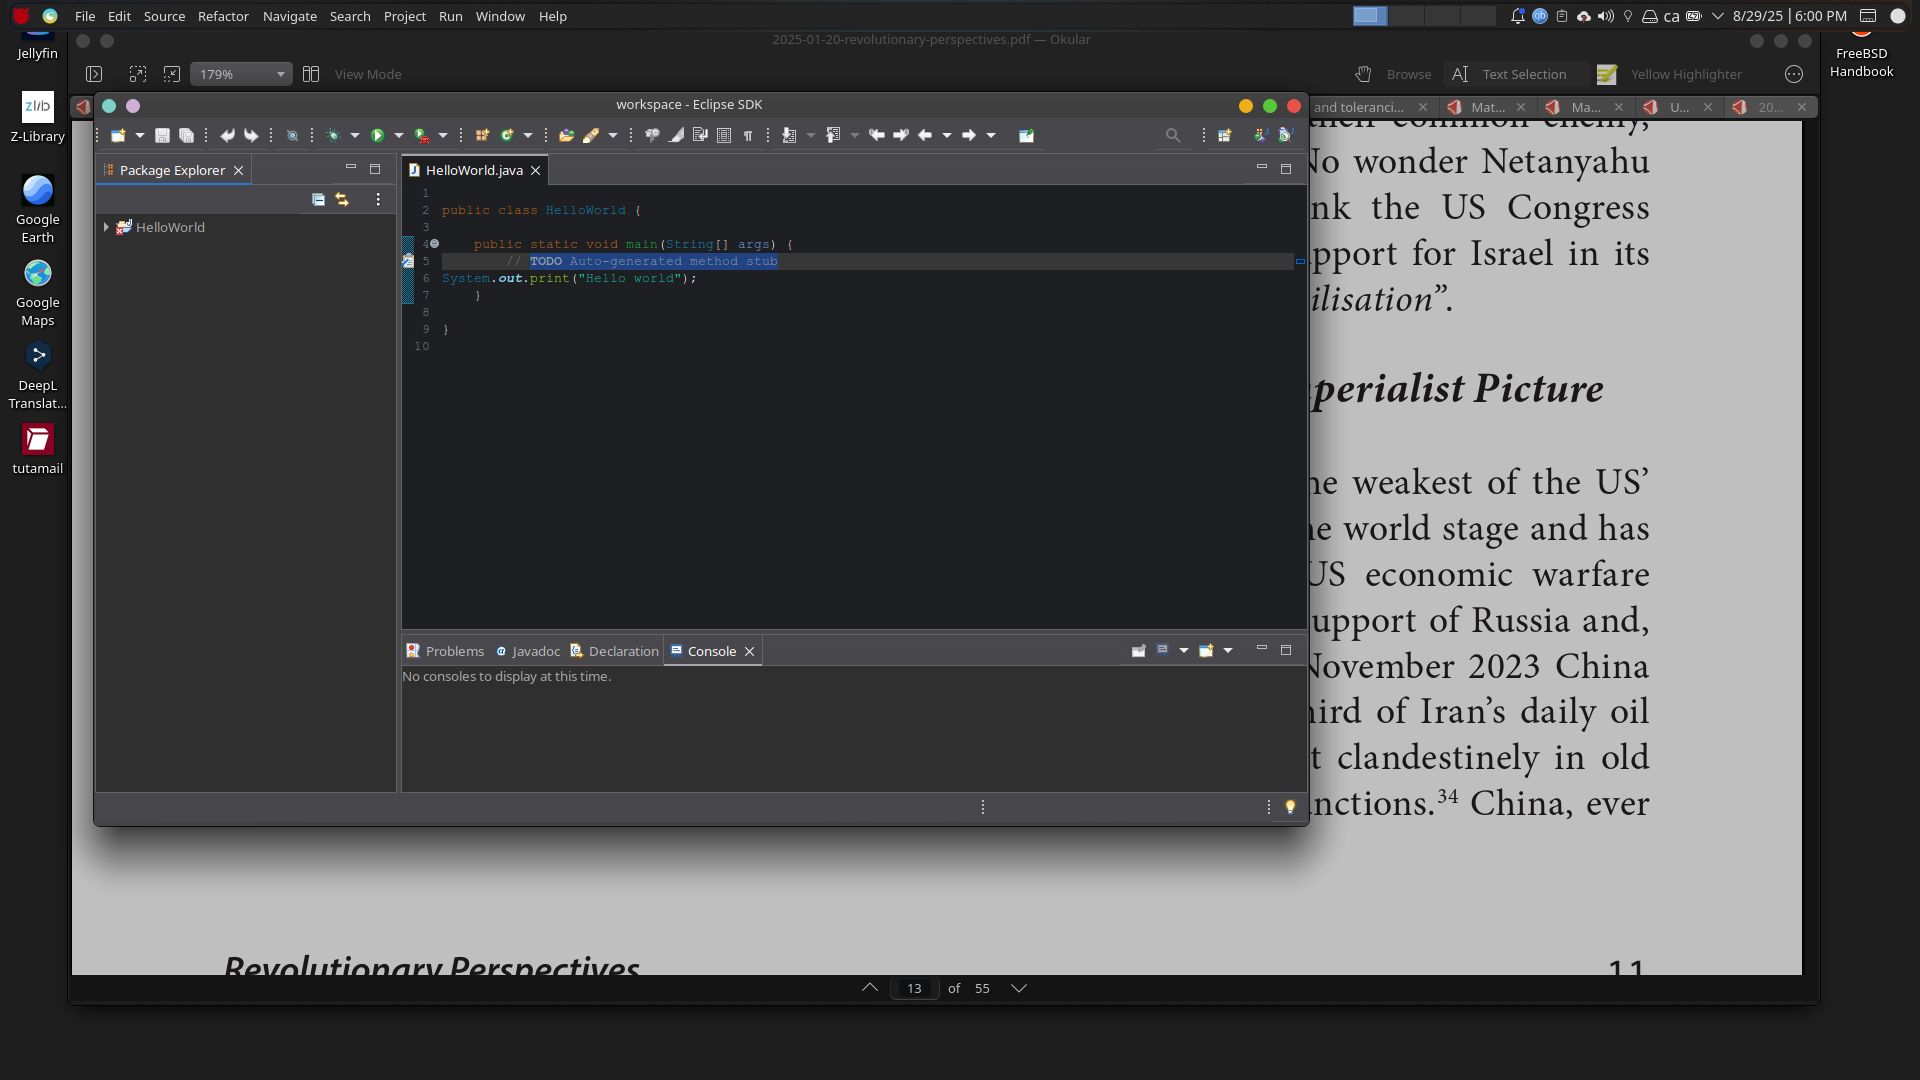Viewport: 1920px width, 1080px height.
Task: Open the Refactor menu
Action: click(x=223, y=16)
